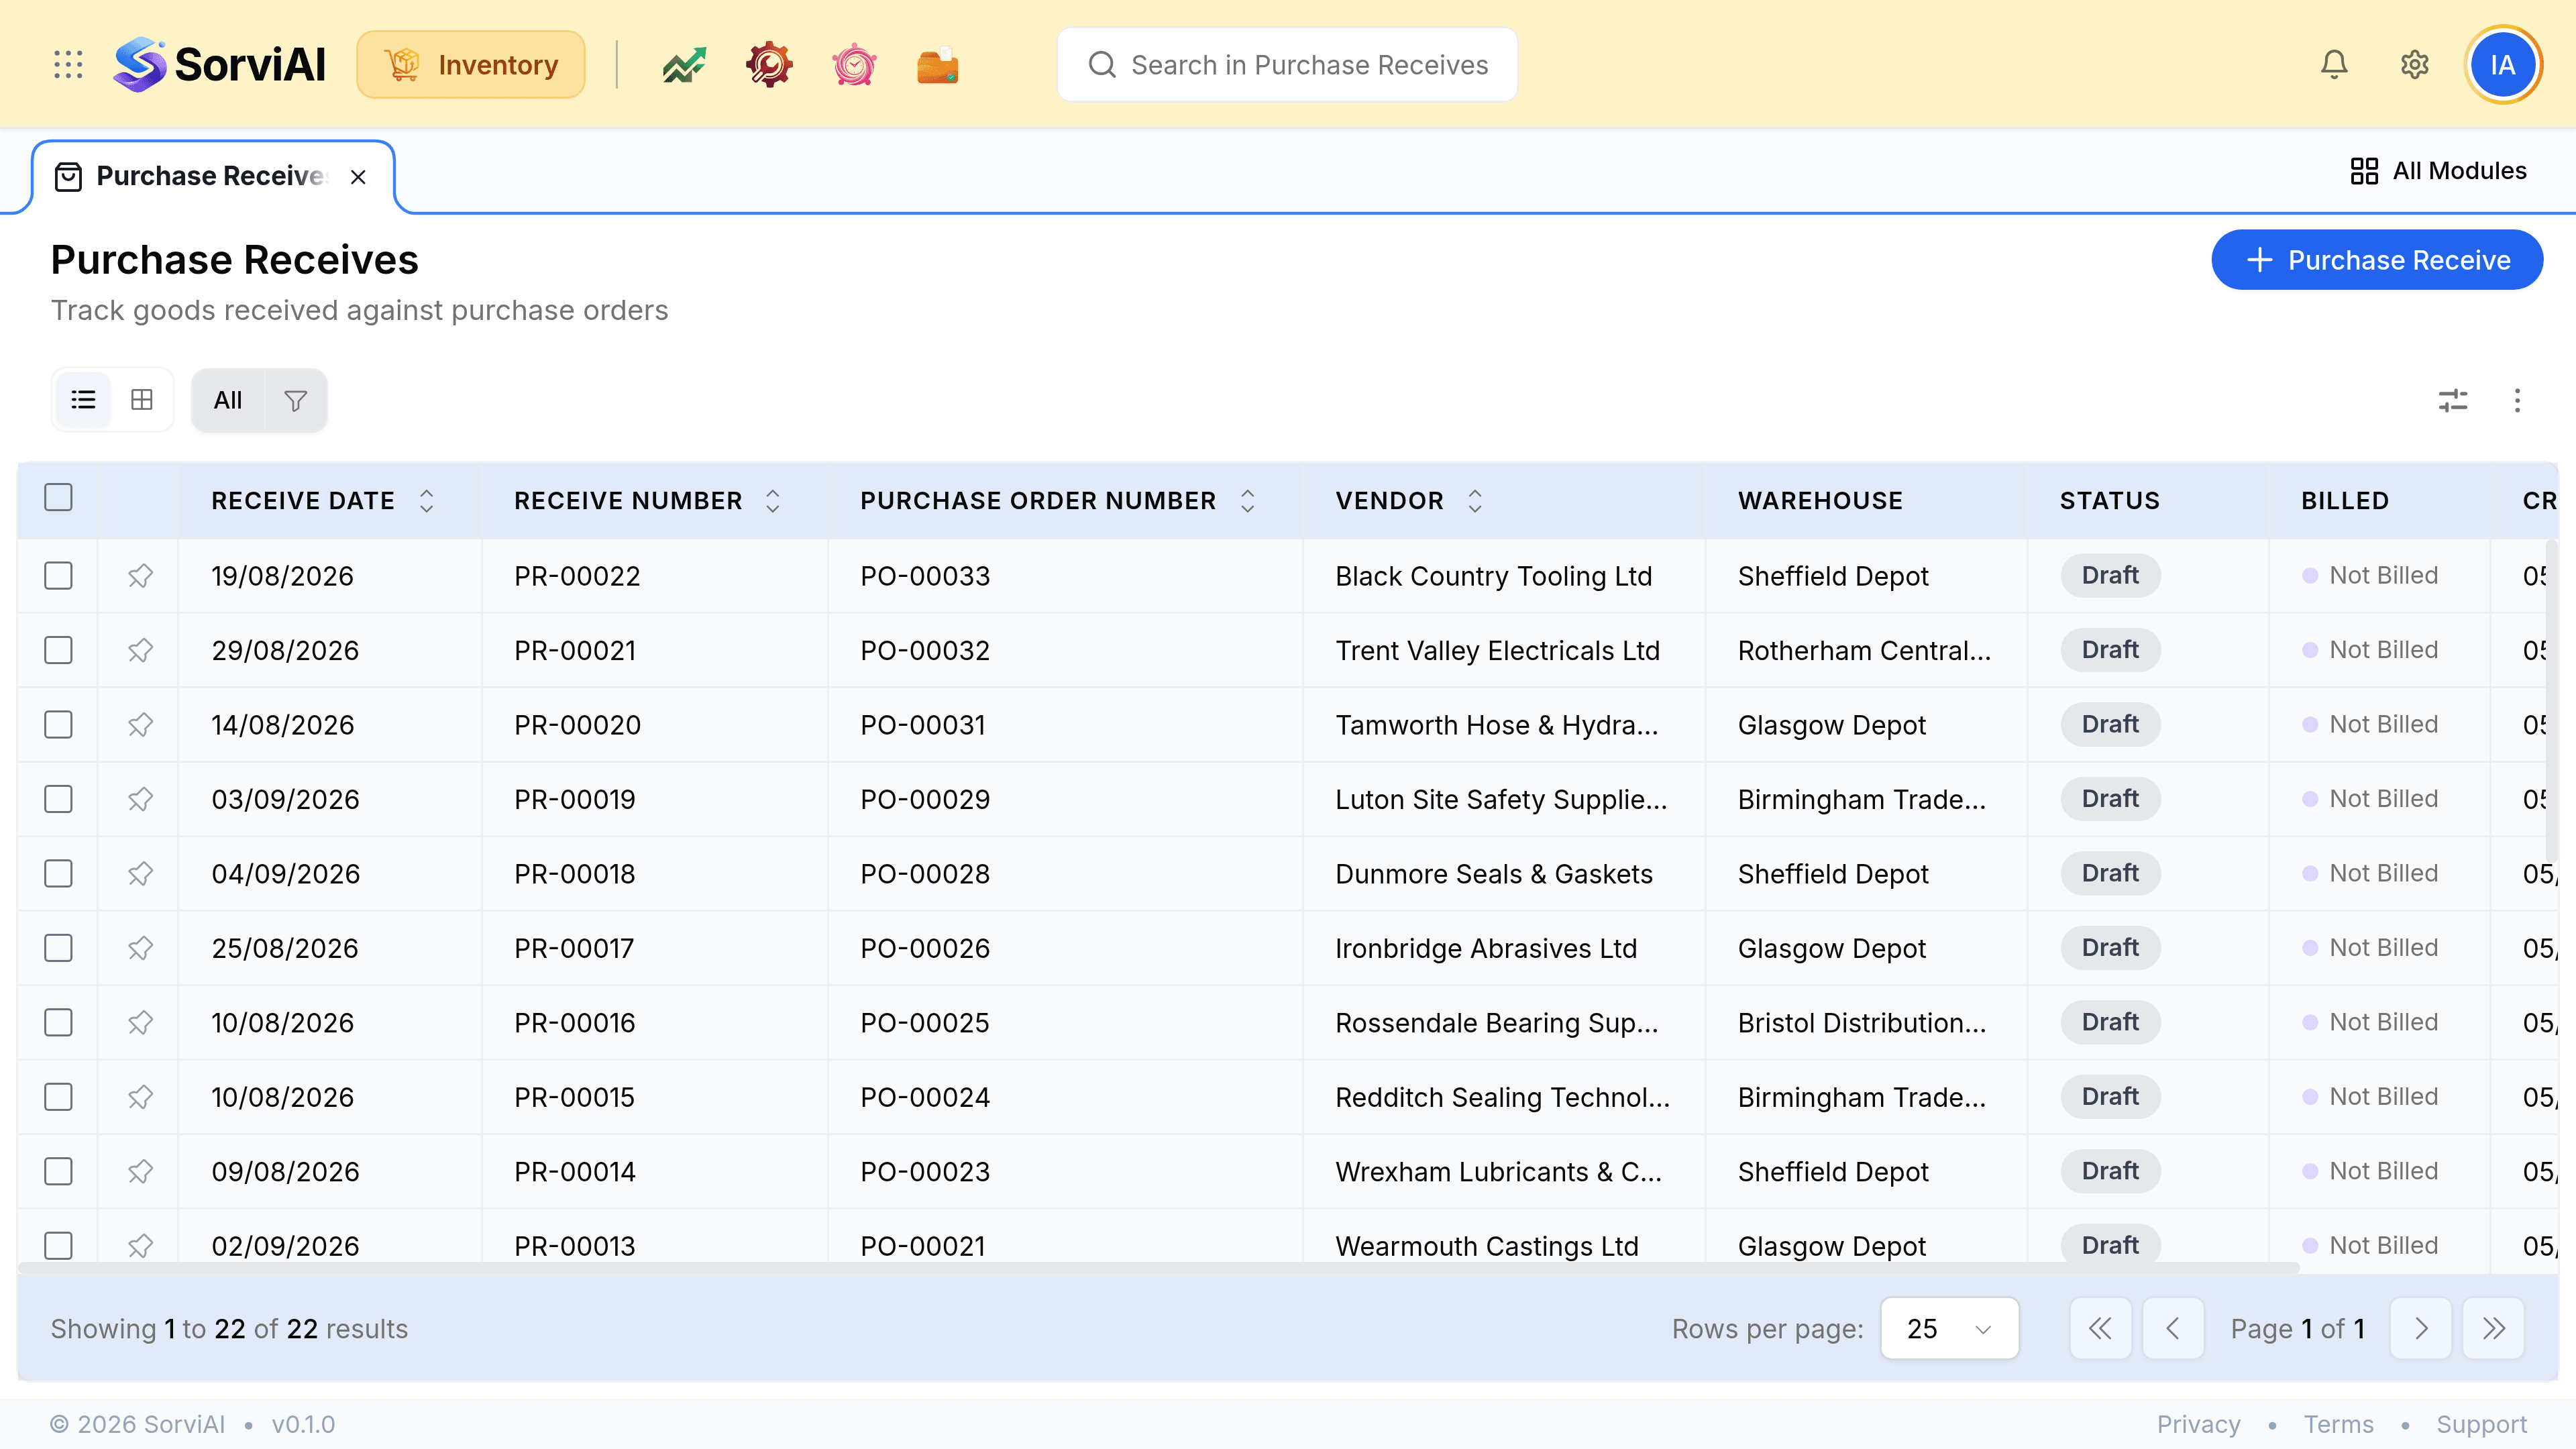
Task: Open the pink clock module icon
Action: [x=854, y=65]
